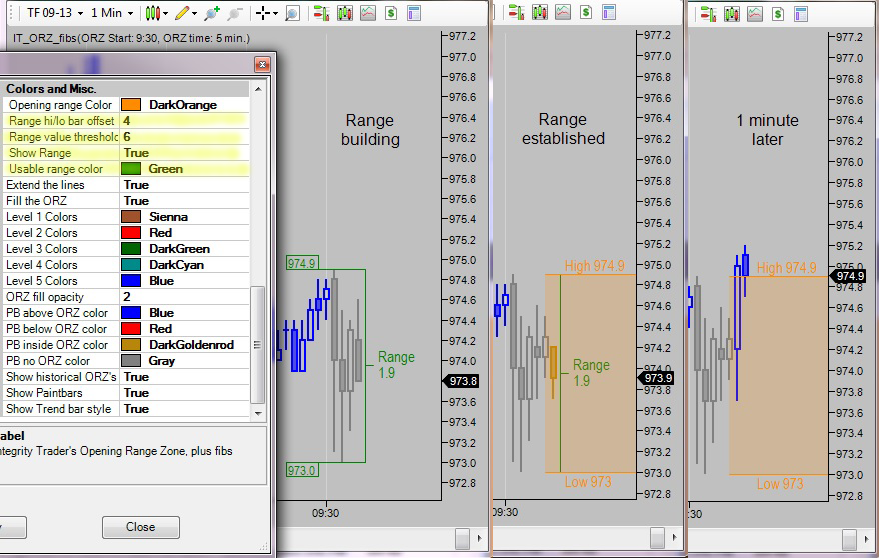Open chart style candlestick icon in left chart
879x558 pixels.
coord(152,13)
